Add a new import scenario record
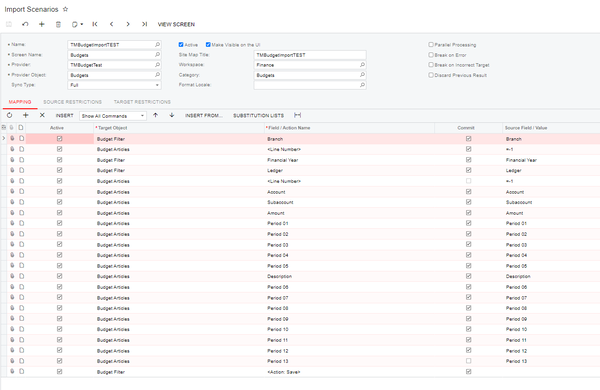The height and width of the screenshot is (390, 600). (x=42, y=24)
